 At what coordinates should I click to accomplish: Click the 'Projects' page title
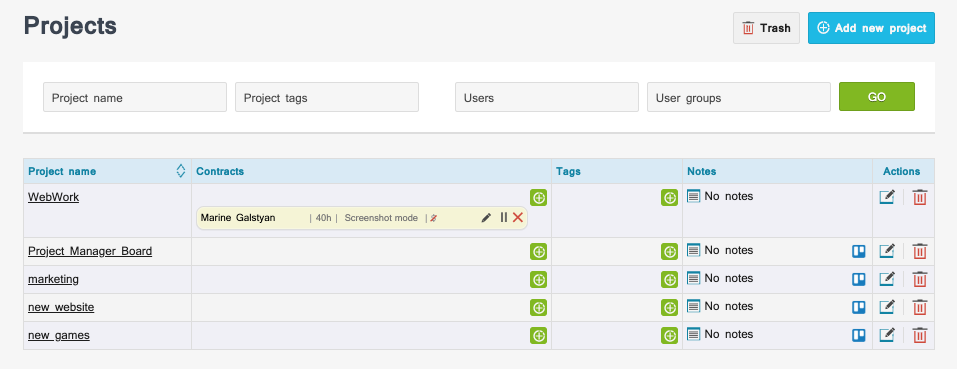pos(70,26)
